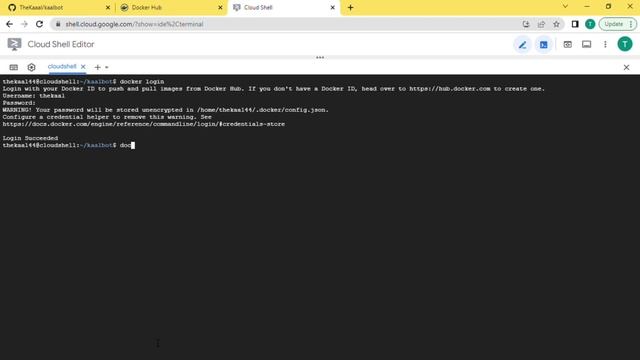The image size is (640, 360).
Task: Close the Cloud Shell browser tab
Action: click(x=332, y=7)
